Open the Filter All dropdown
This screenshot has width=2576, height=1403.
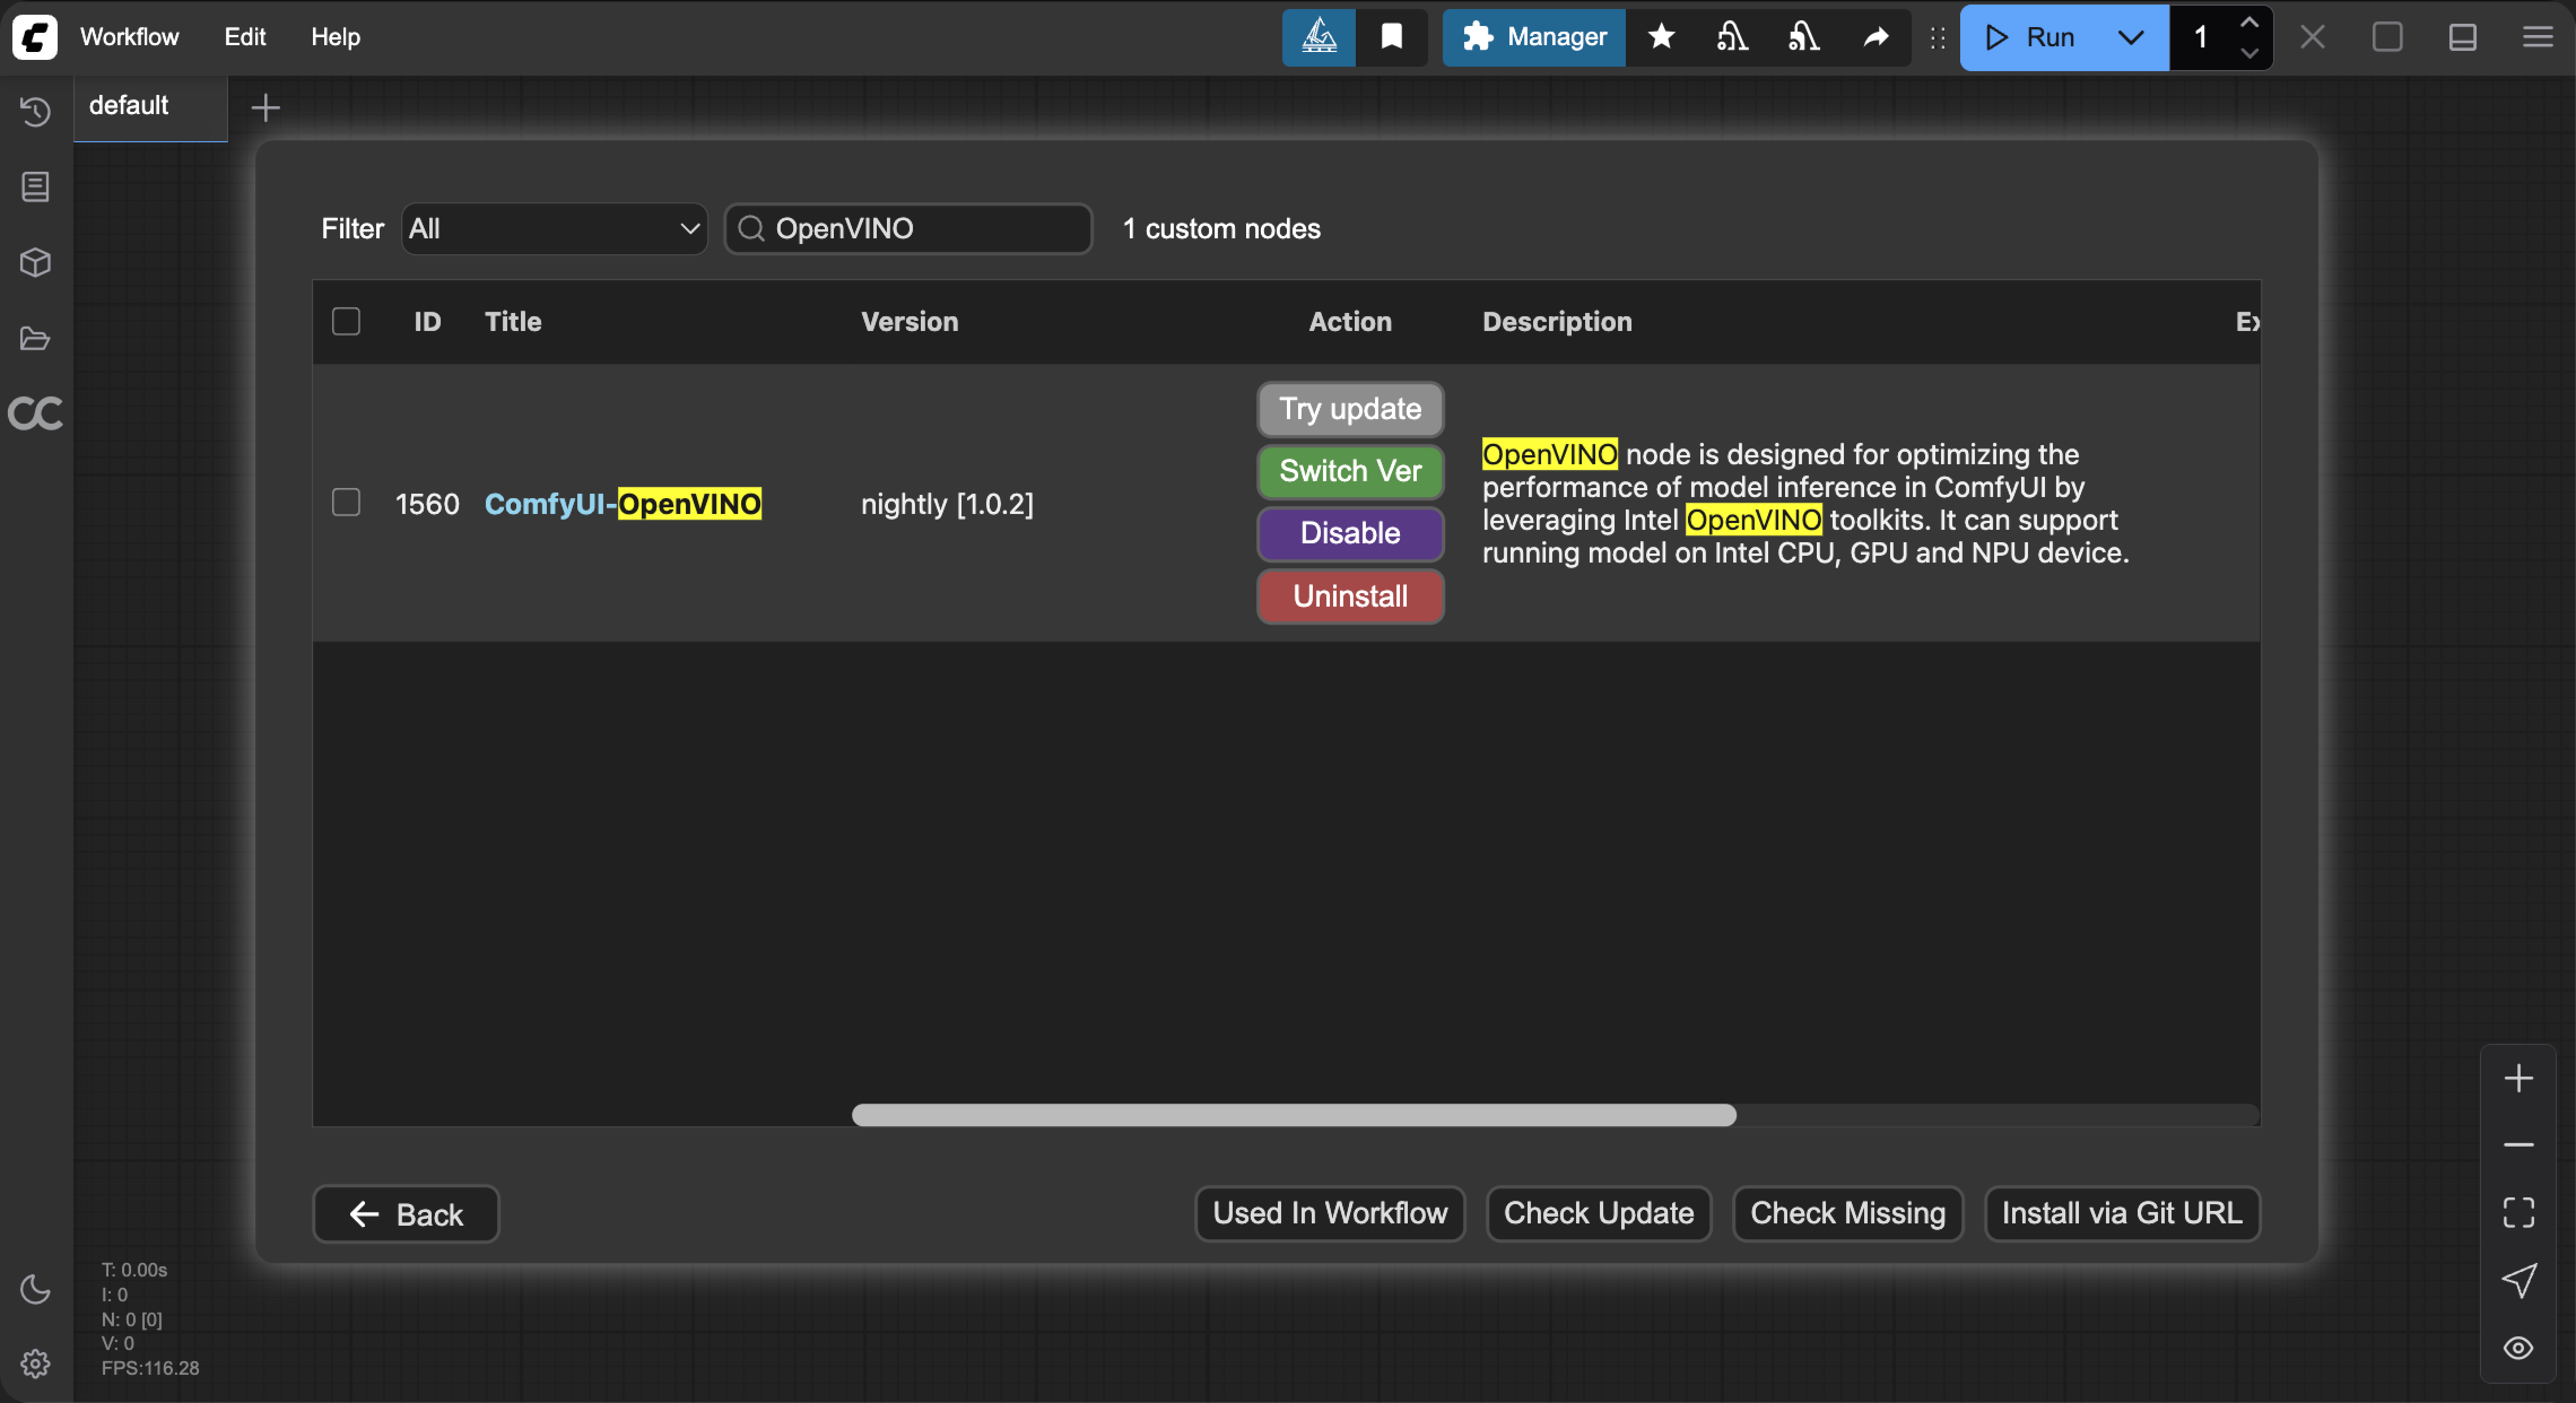[554, 229]
